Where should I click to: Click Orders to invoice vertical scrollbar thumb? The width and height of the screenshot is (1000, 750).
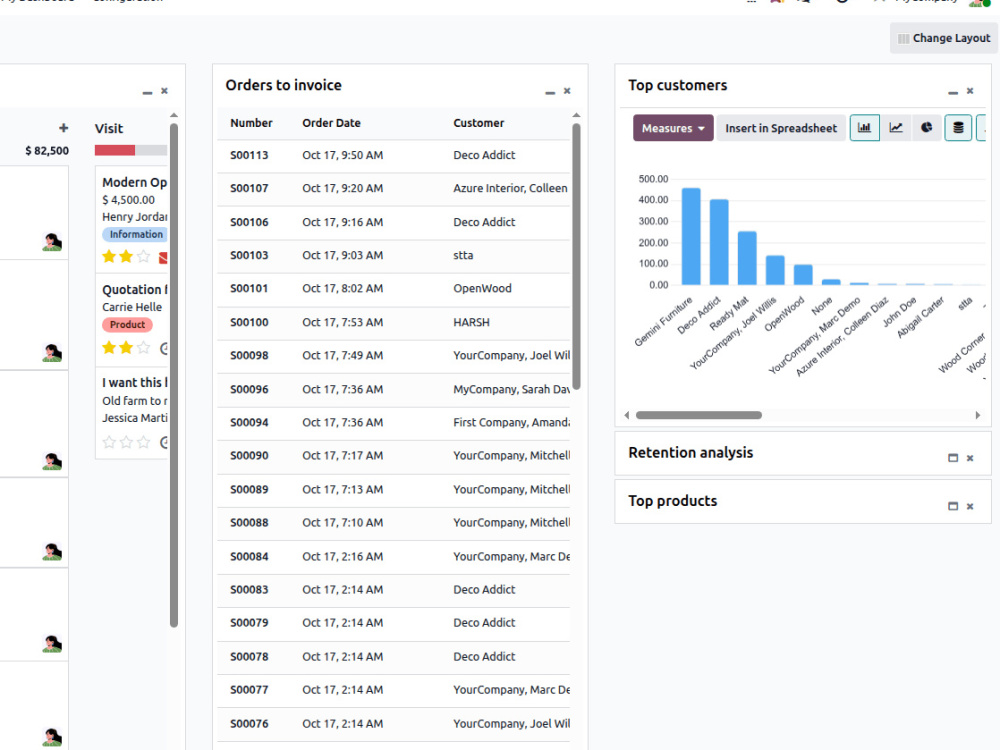577,256
